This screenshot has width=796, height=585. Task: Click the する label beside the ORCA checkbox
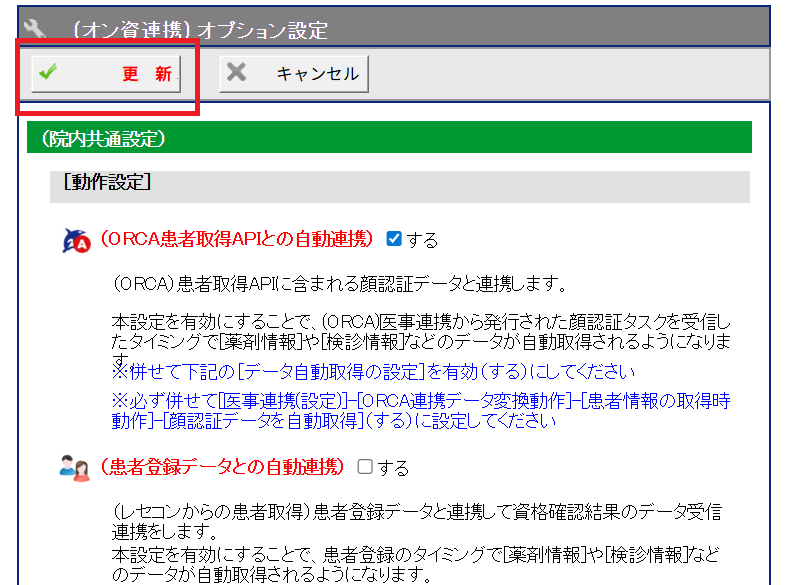coord(422,240)
